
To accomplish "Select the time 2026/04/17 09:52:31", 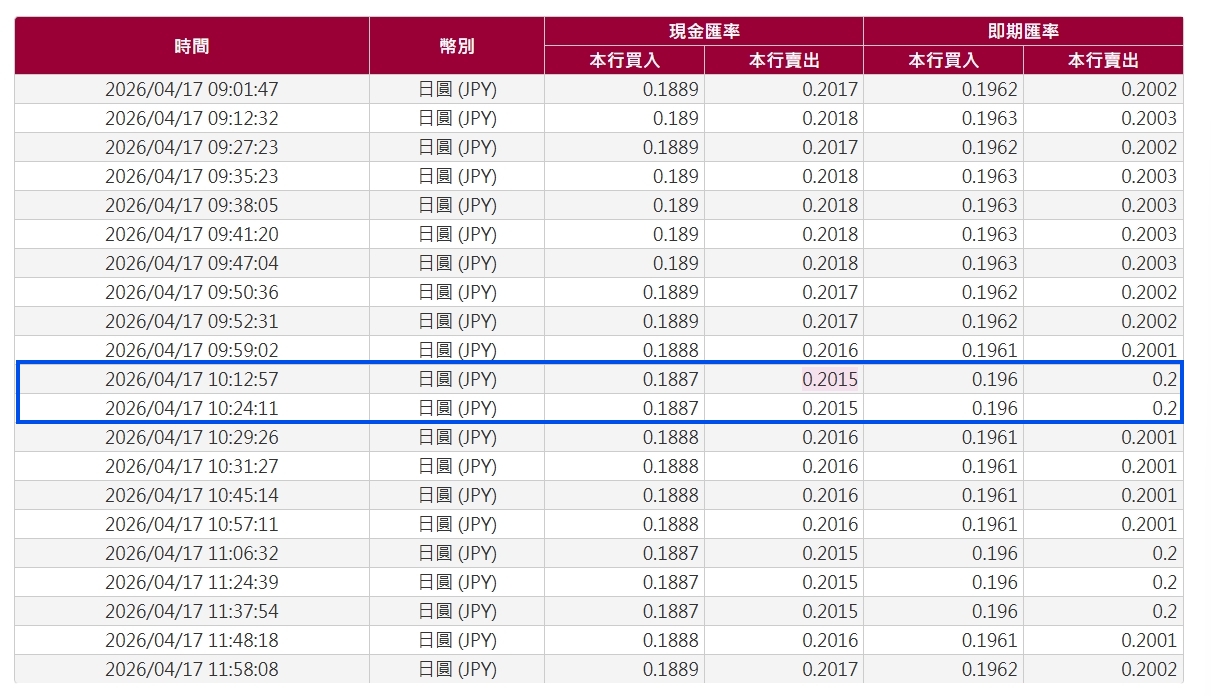I will click(x=192, y=321).
